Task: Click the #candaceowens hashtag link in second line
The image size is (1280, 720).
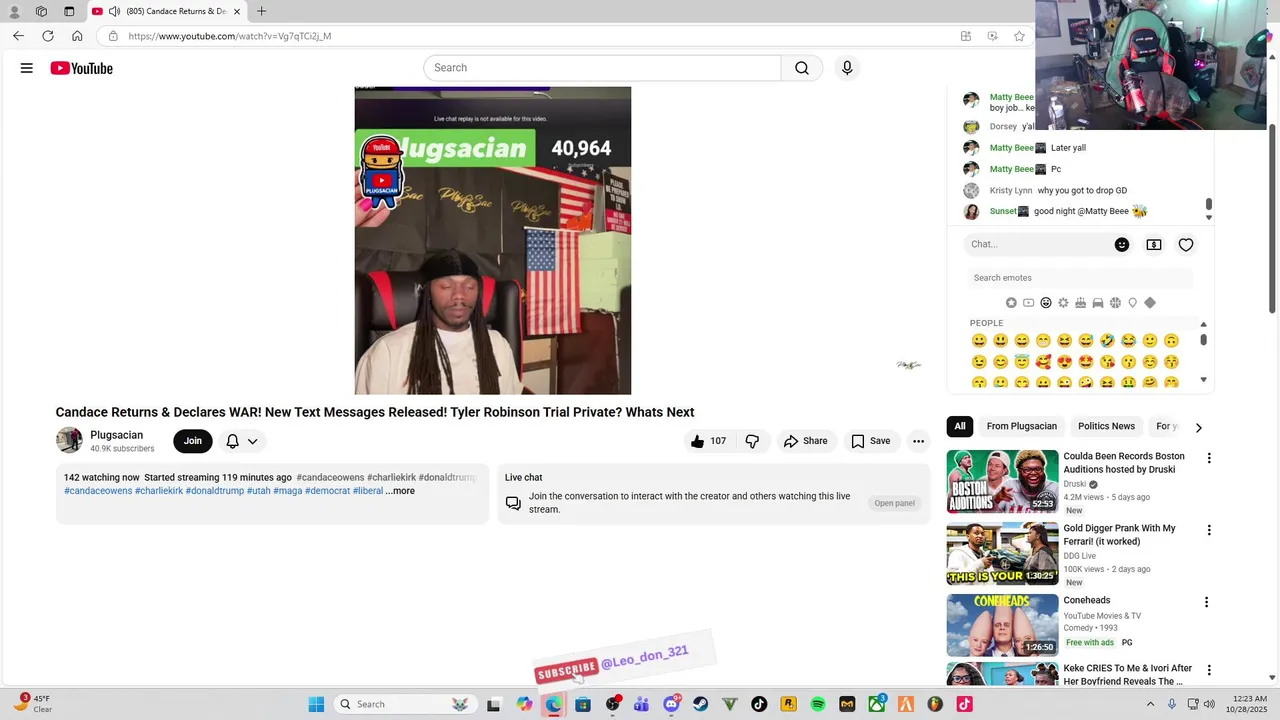Action: pos(98,491)
